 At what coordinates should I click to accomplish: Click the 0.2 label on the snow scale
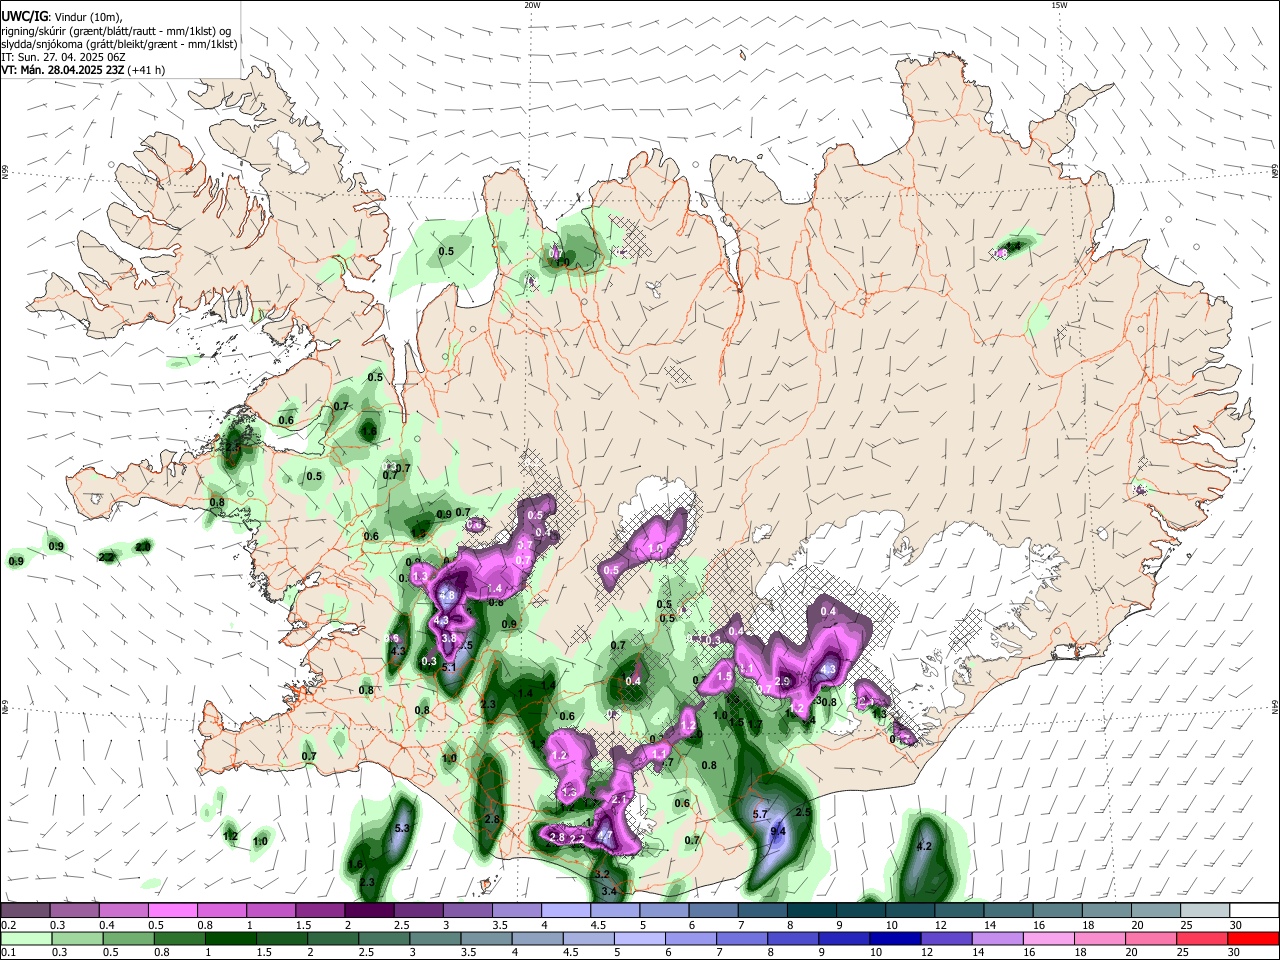[8, 925]
